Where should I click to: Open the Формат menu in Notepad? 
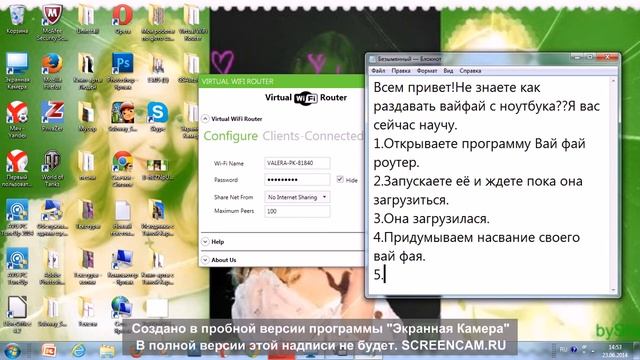tap(427, 71)
